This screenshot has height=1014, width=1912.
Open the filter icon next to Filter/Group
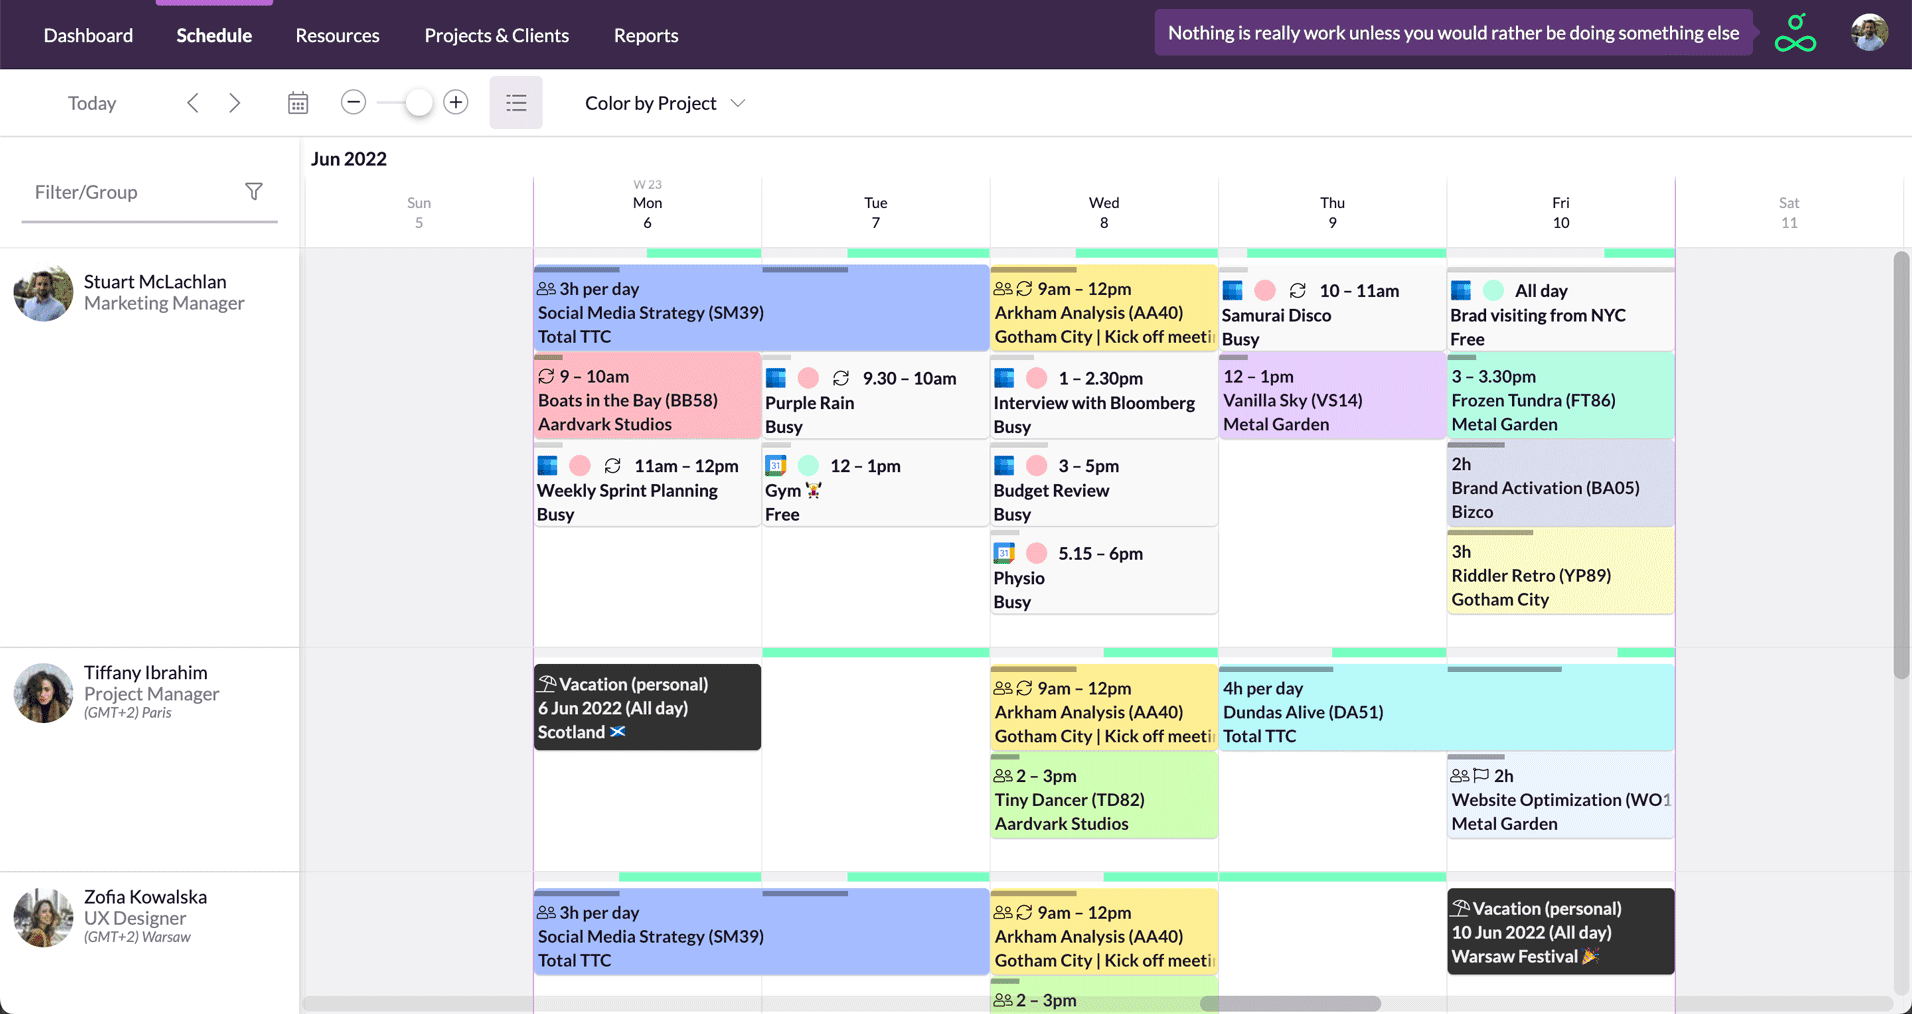tap(255, 191)
